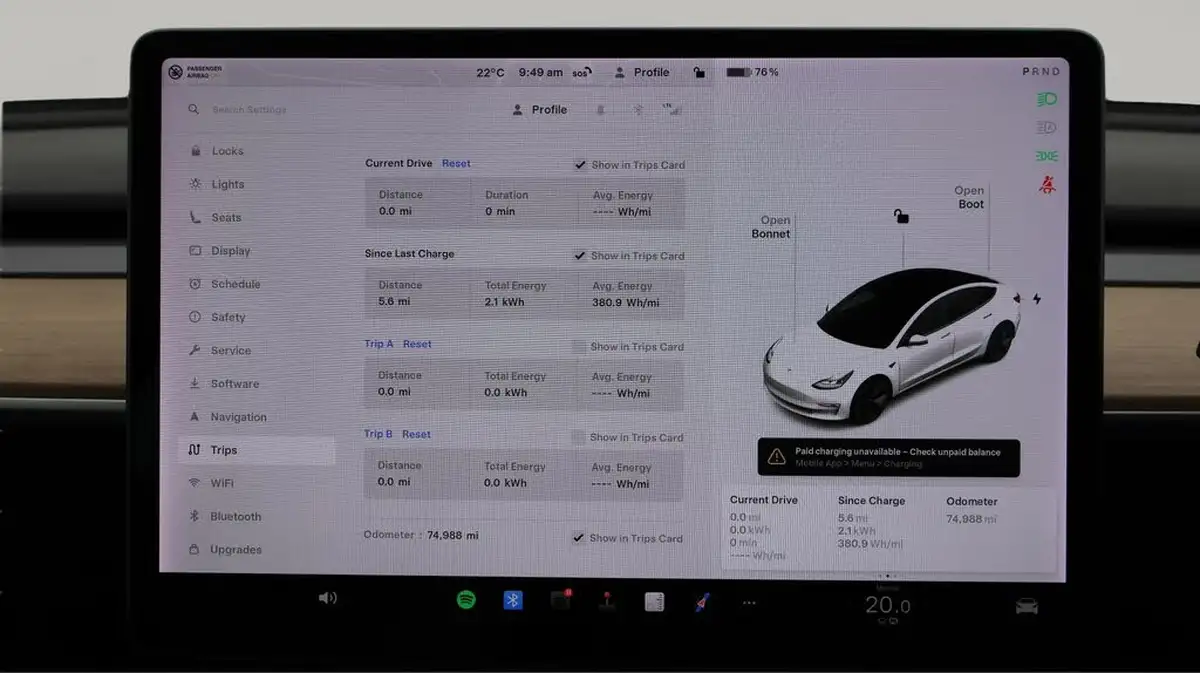Screen dimensions: 1200x673
Task: Tap the green parking lights indicator
Action: click(x=1047, y=156)
